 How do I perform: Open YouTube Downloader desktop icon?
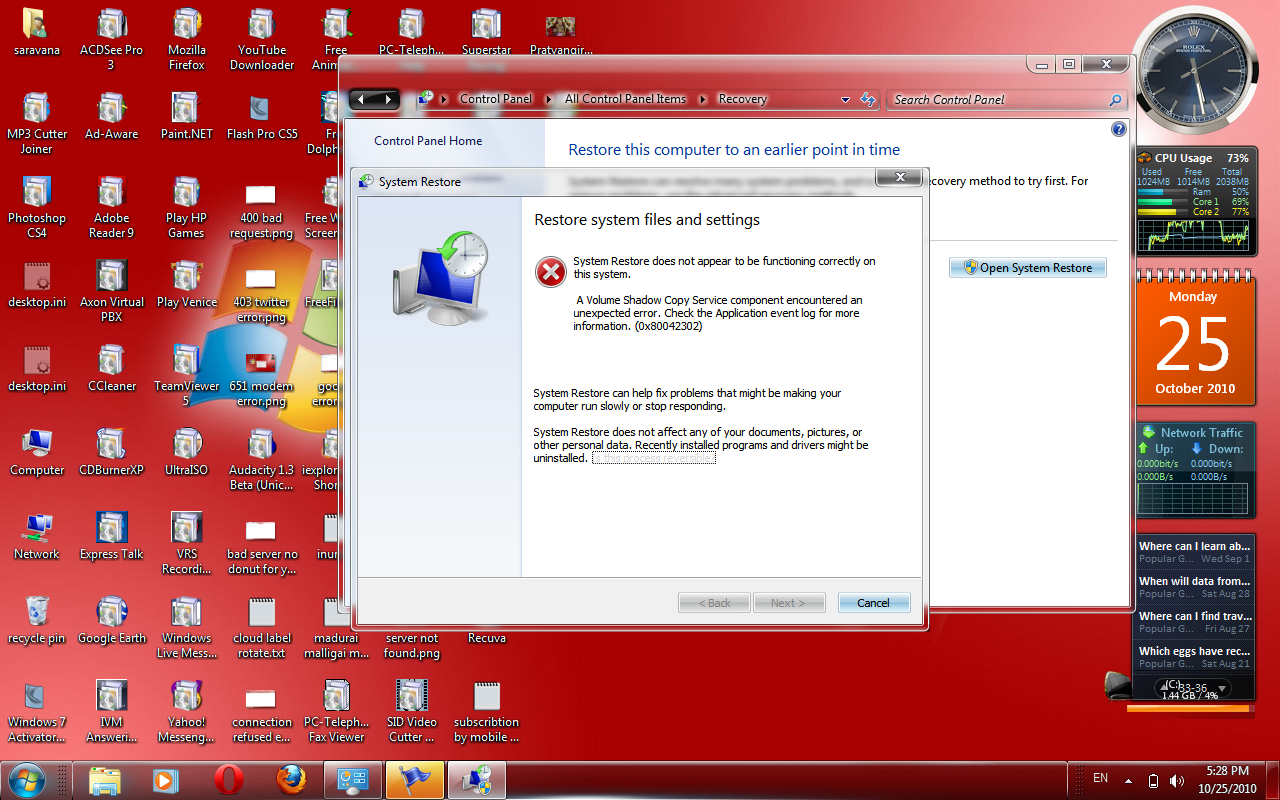pyautogui.click(x=262, y=40)
